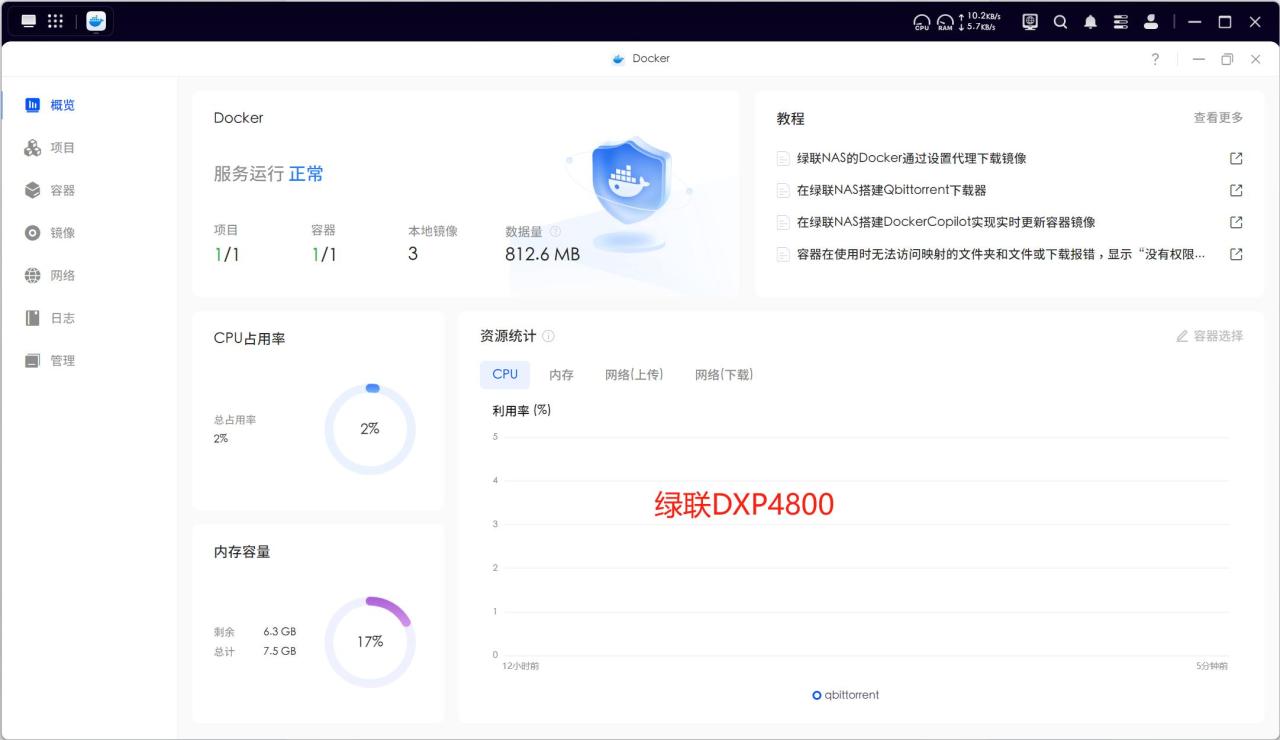The image size is (1280, 740).
Task: Open tutorial 在绿联NAS搭建Qbittorrent下载器
Action: click(x=891, y=190)
